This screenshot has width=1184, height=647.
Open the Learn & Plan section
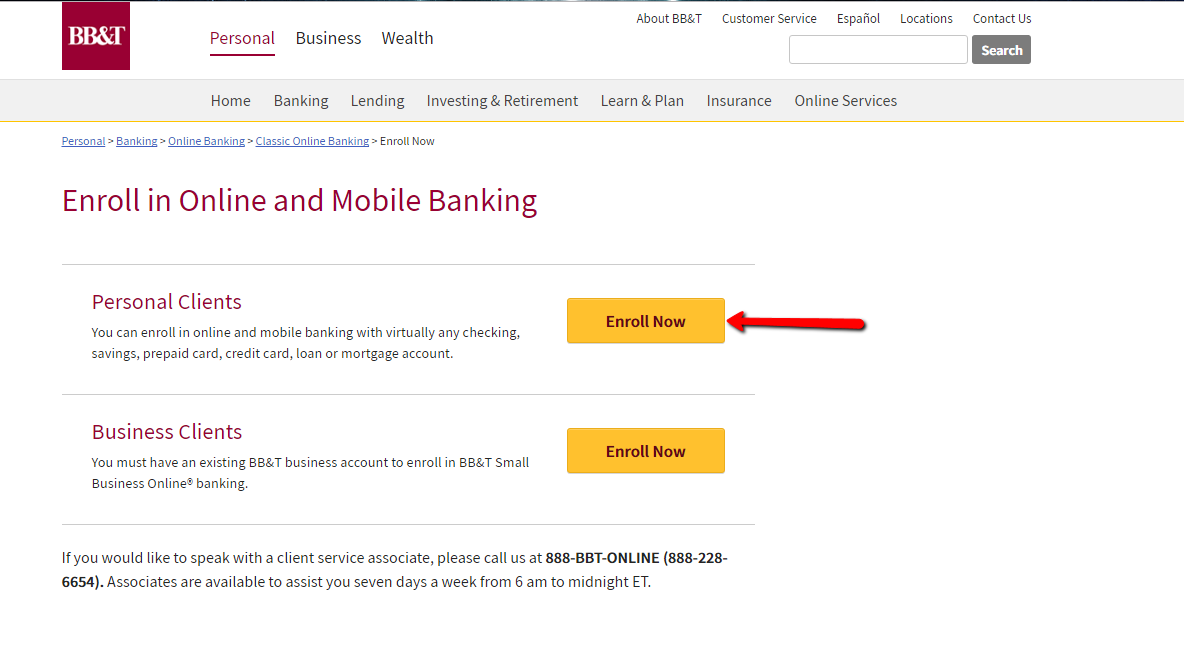point(642,100)
